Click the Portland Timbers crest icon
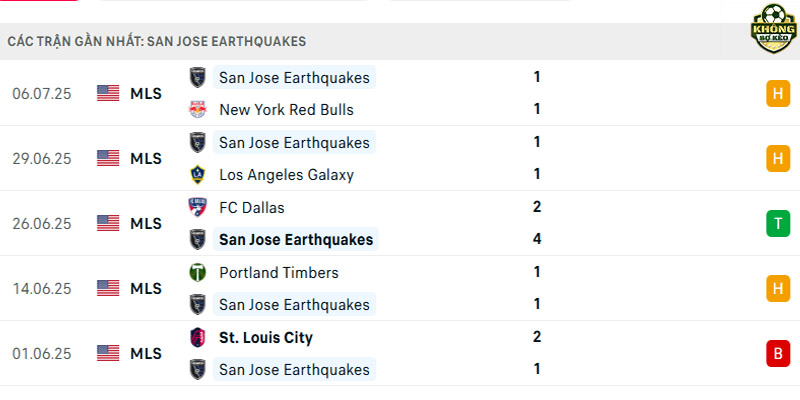The height and width of the screenshot is (400, 800). point(197,272)
